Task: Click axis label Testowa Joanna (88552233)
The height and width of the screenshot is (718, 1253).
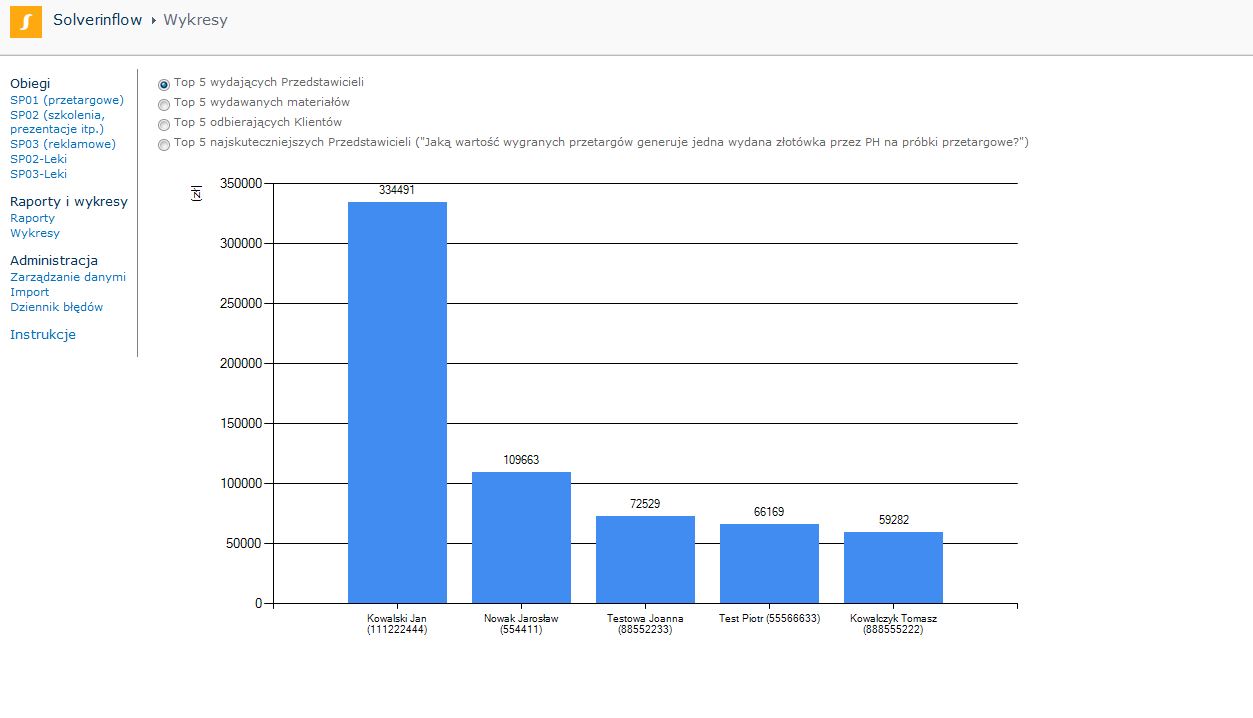Action: [x=645, y=624]
